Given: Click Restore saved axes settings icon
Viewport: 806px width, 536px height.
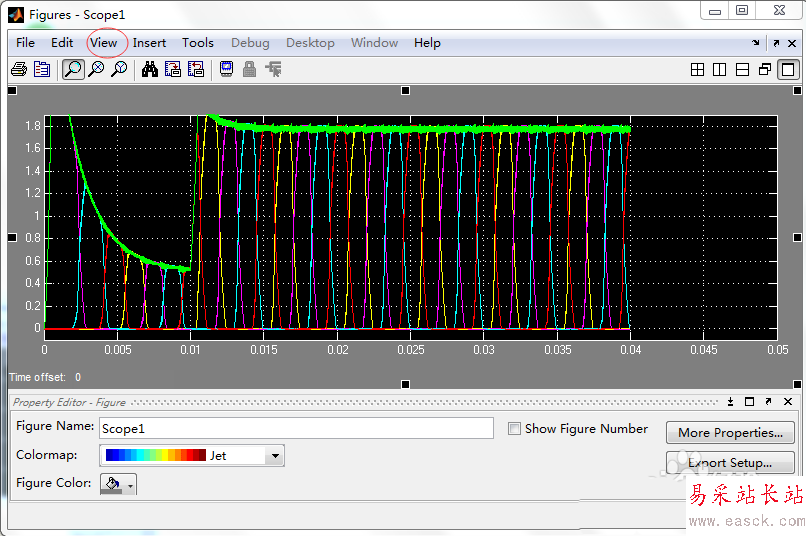Looking at the screenshot, I should click(x=196, y=69).
